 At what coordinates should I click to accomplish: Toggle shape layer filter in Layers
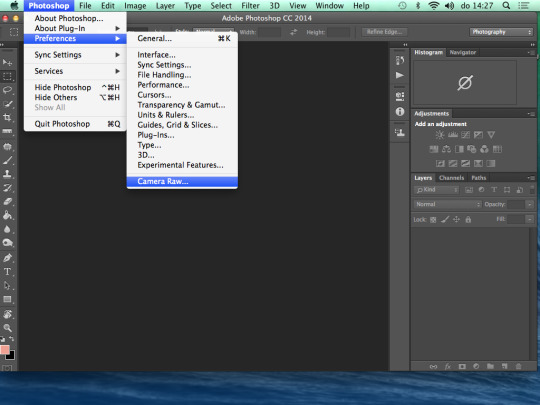tap(507, 190)
